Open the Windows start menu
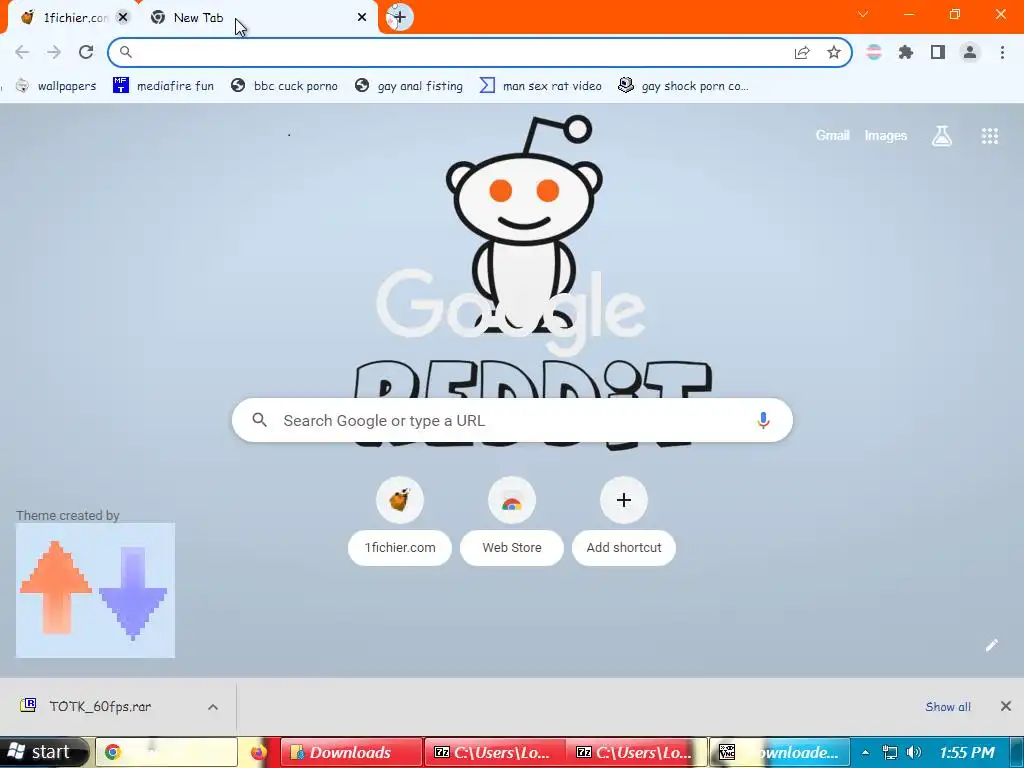This screenshot has height=768, width=1024. 43,752
